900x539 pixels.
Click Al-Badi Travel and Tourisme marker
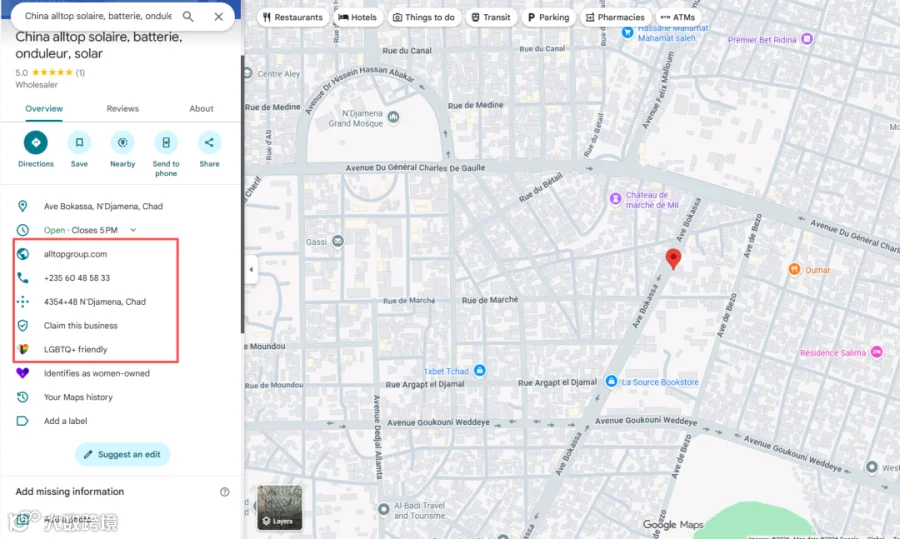point(383,509)
